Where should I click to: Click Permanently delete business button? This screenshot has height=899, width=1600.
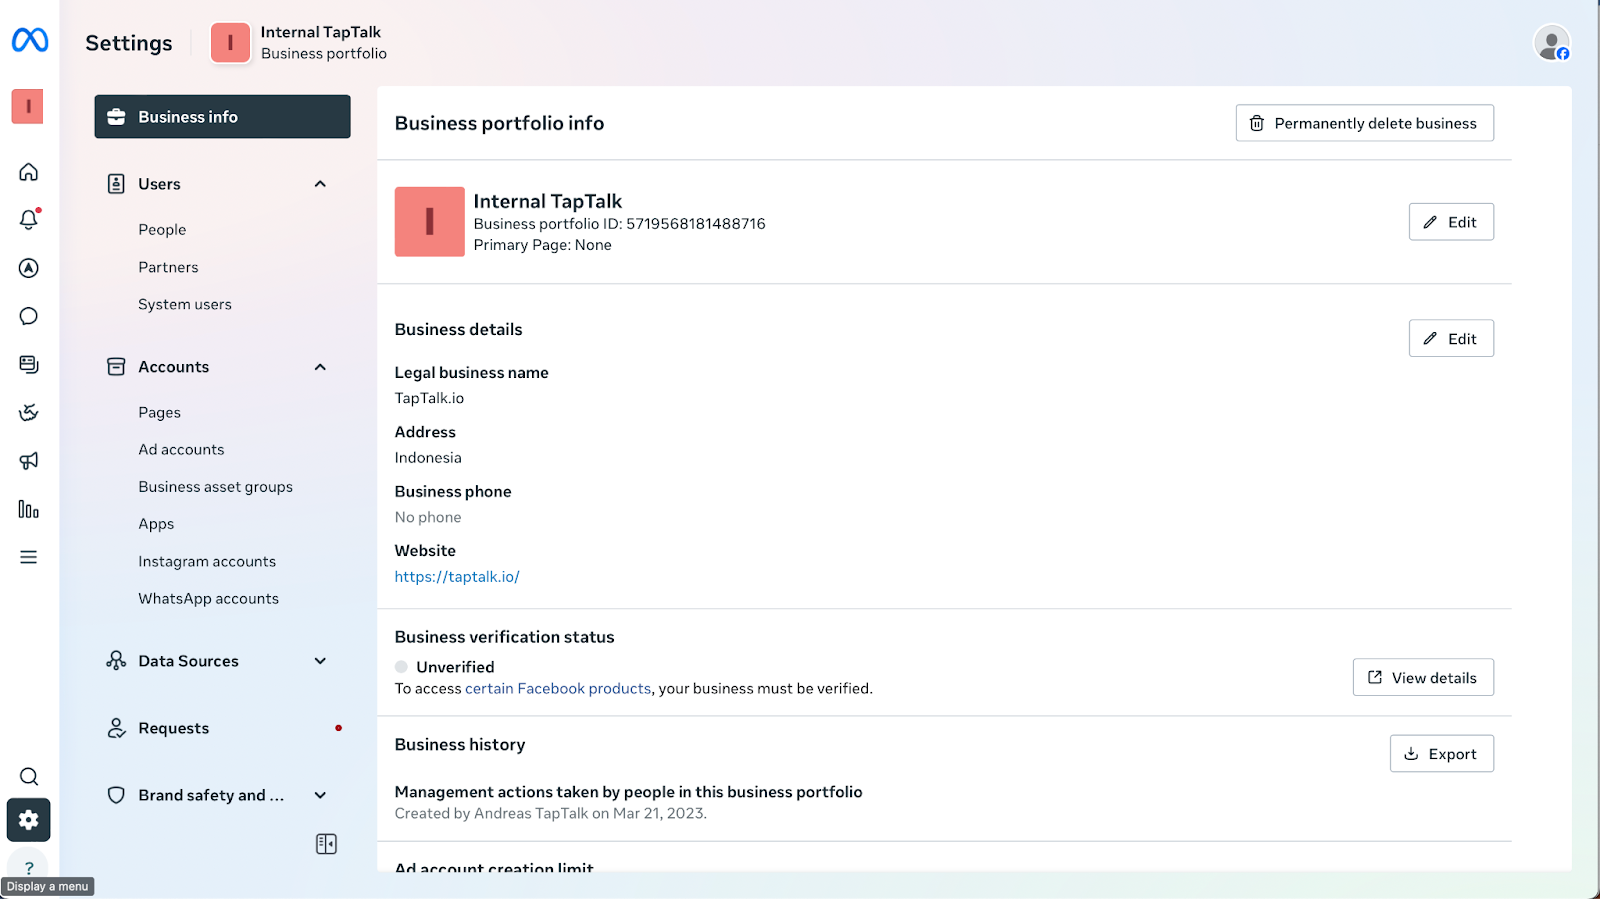tap(1365, 123)
